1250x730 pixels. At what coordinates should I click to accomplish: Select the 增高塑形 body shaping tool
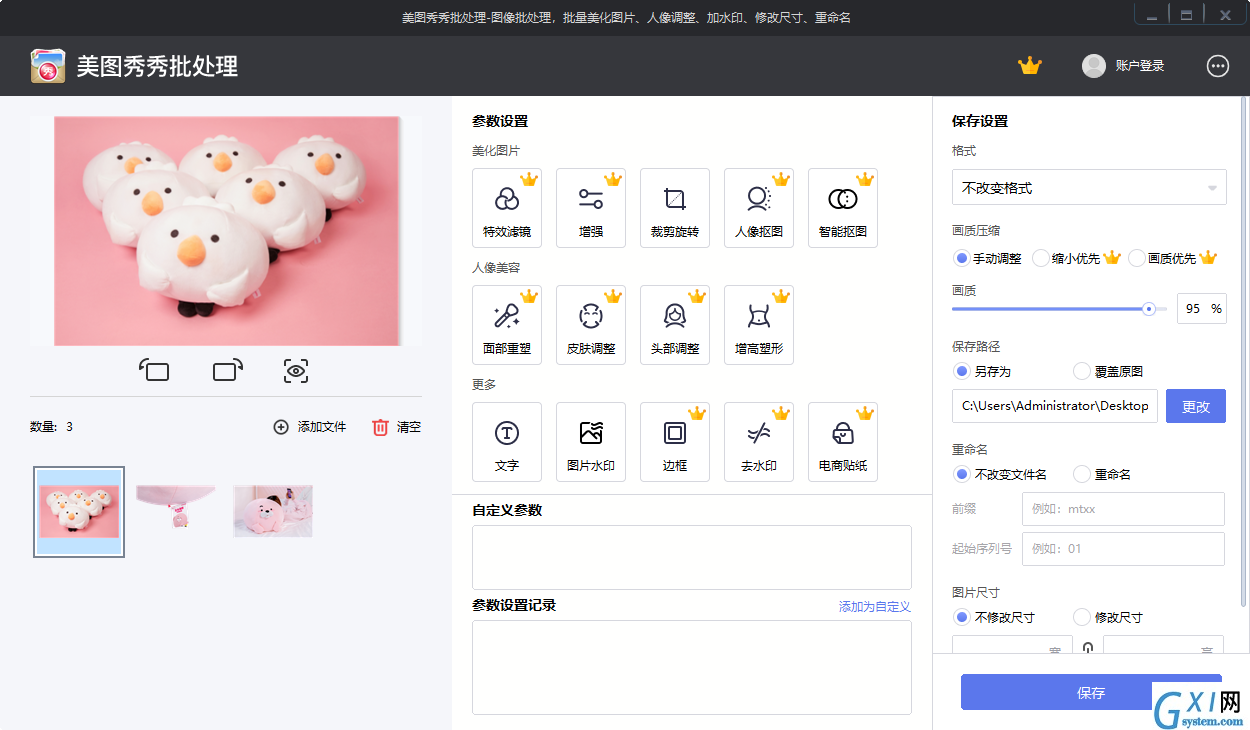[759, 325]
